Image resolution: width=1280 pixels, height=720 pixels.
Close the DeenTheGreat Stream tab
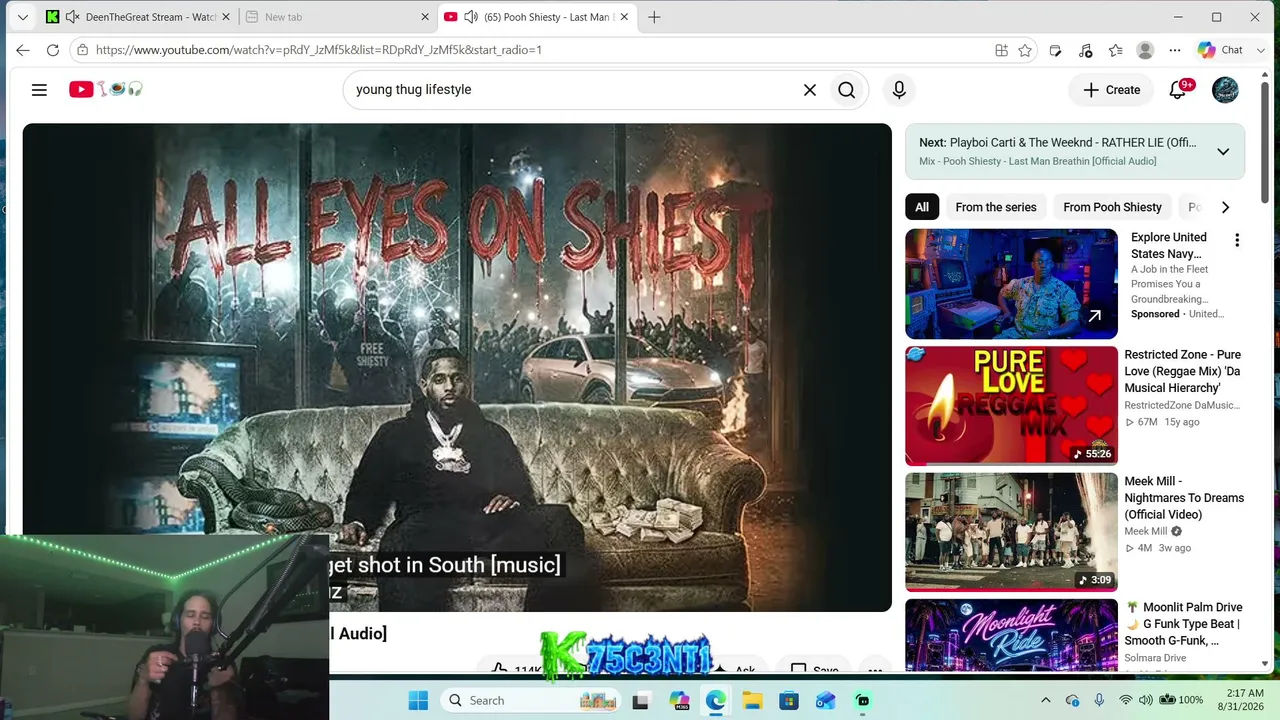[227, 17]
